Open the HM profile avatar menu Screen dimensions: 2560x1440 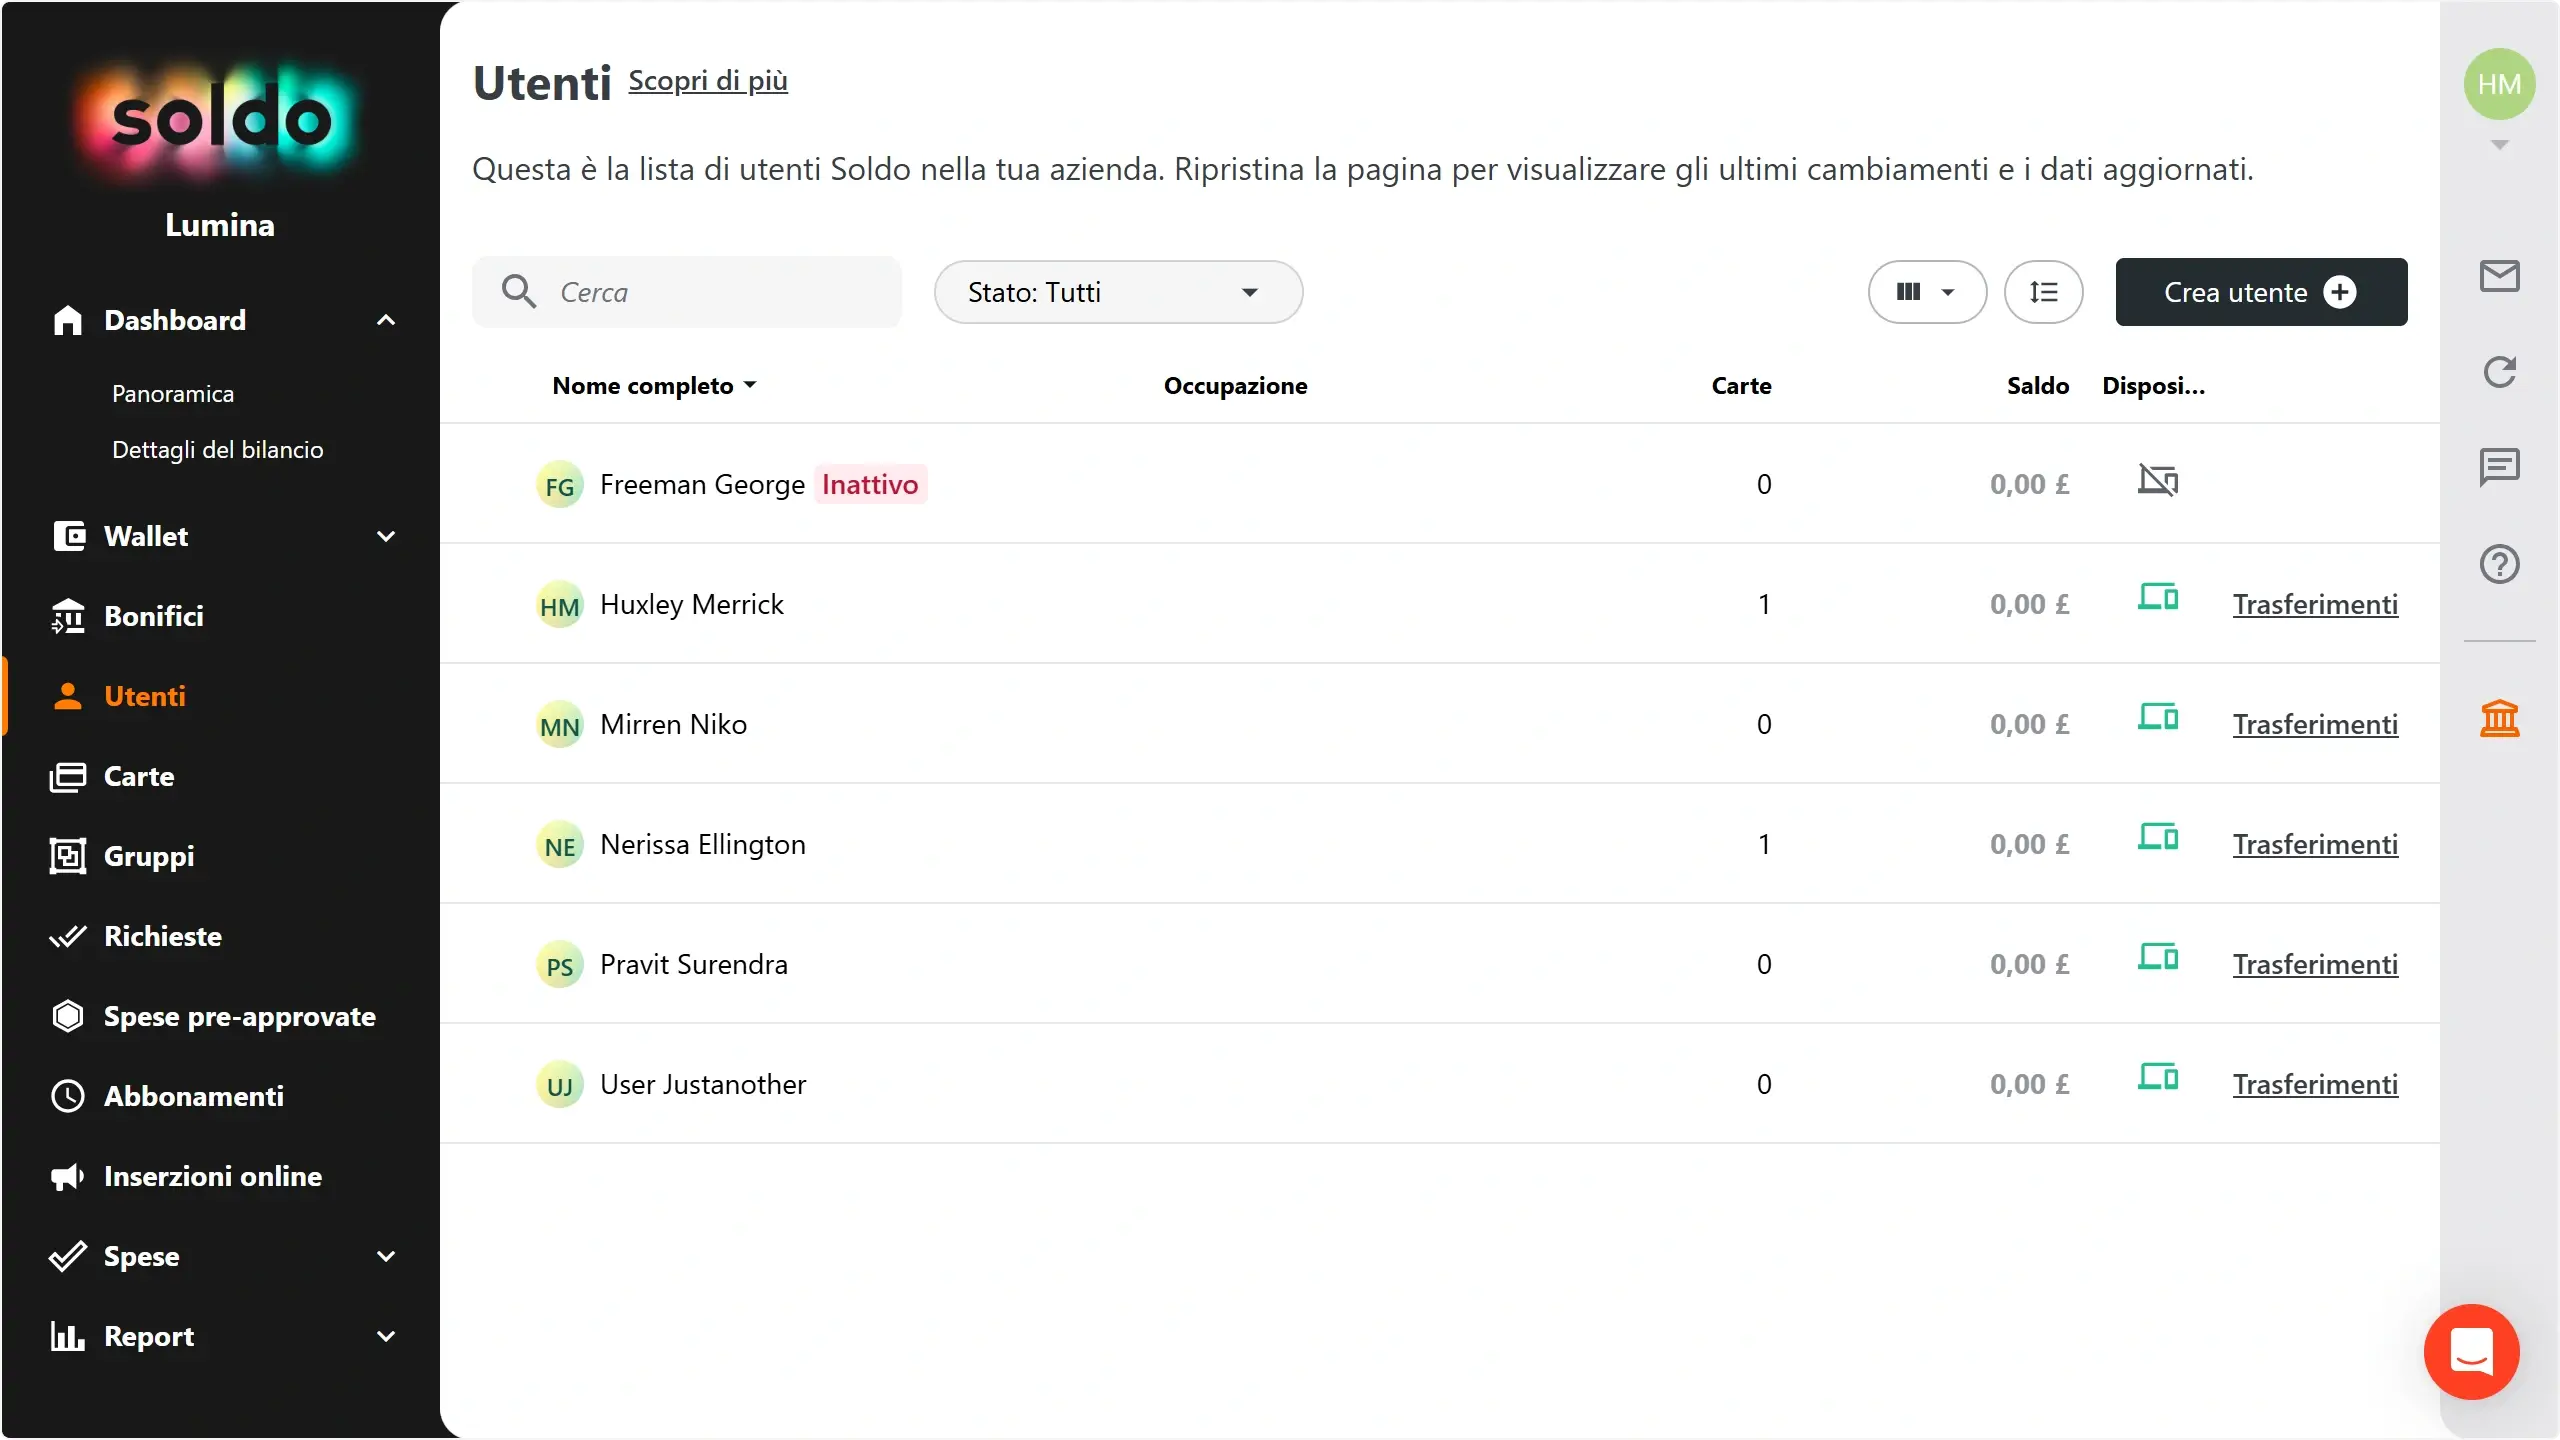[2499, 84]
